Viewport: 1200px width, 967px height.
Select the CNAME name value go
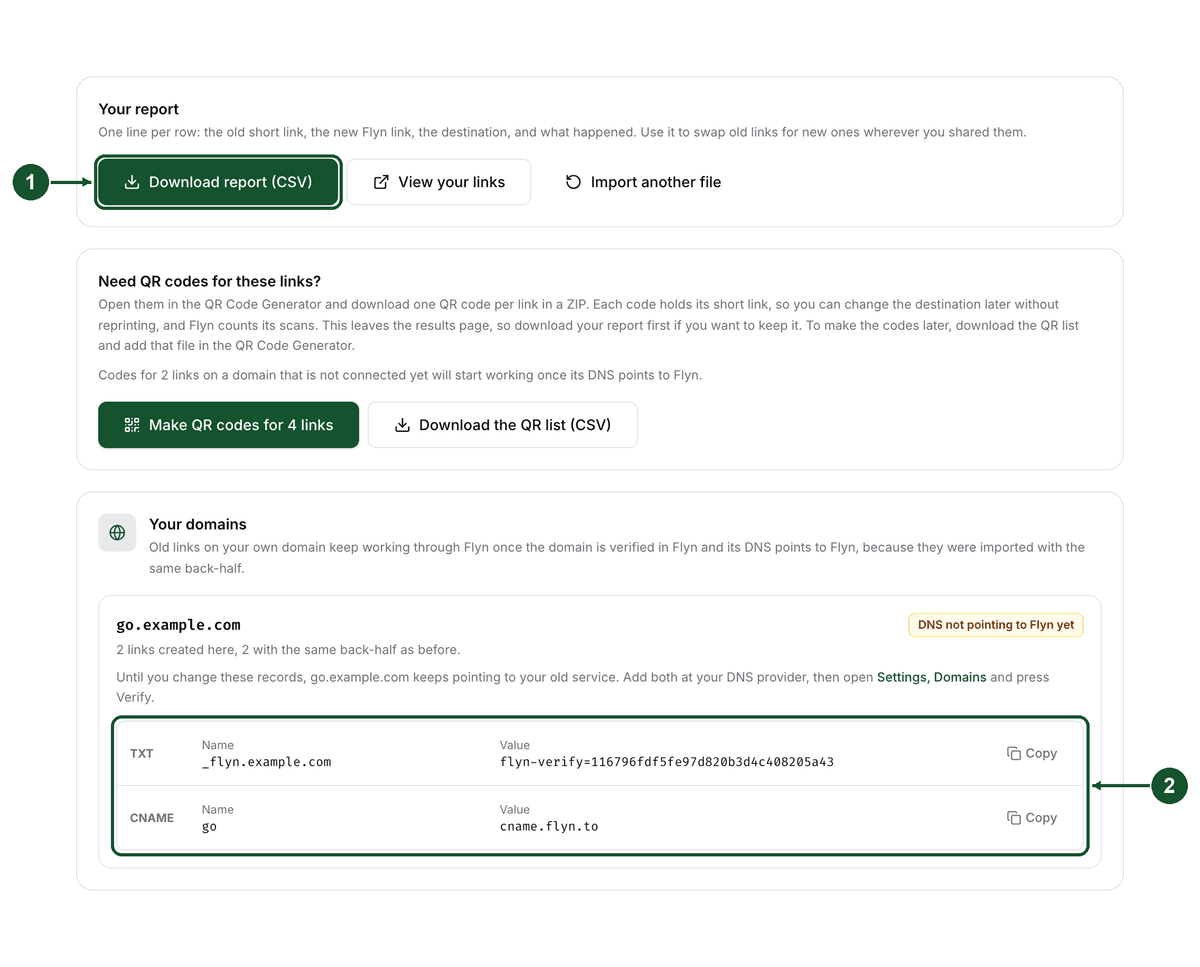tap(209, 827)
